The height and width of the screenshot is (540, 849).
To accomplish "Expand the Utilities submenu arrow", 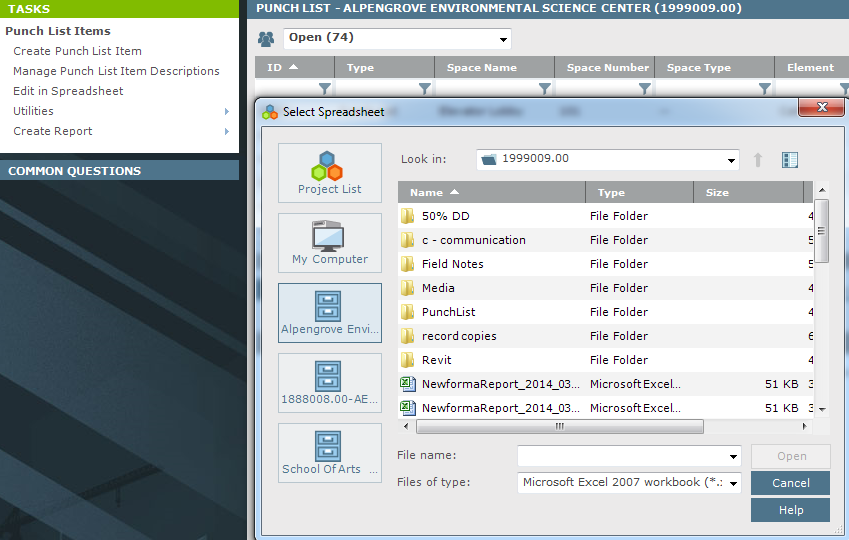I will pos(227,112).
